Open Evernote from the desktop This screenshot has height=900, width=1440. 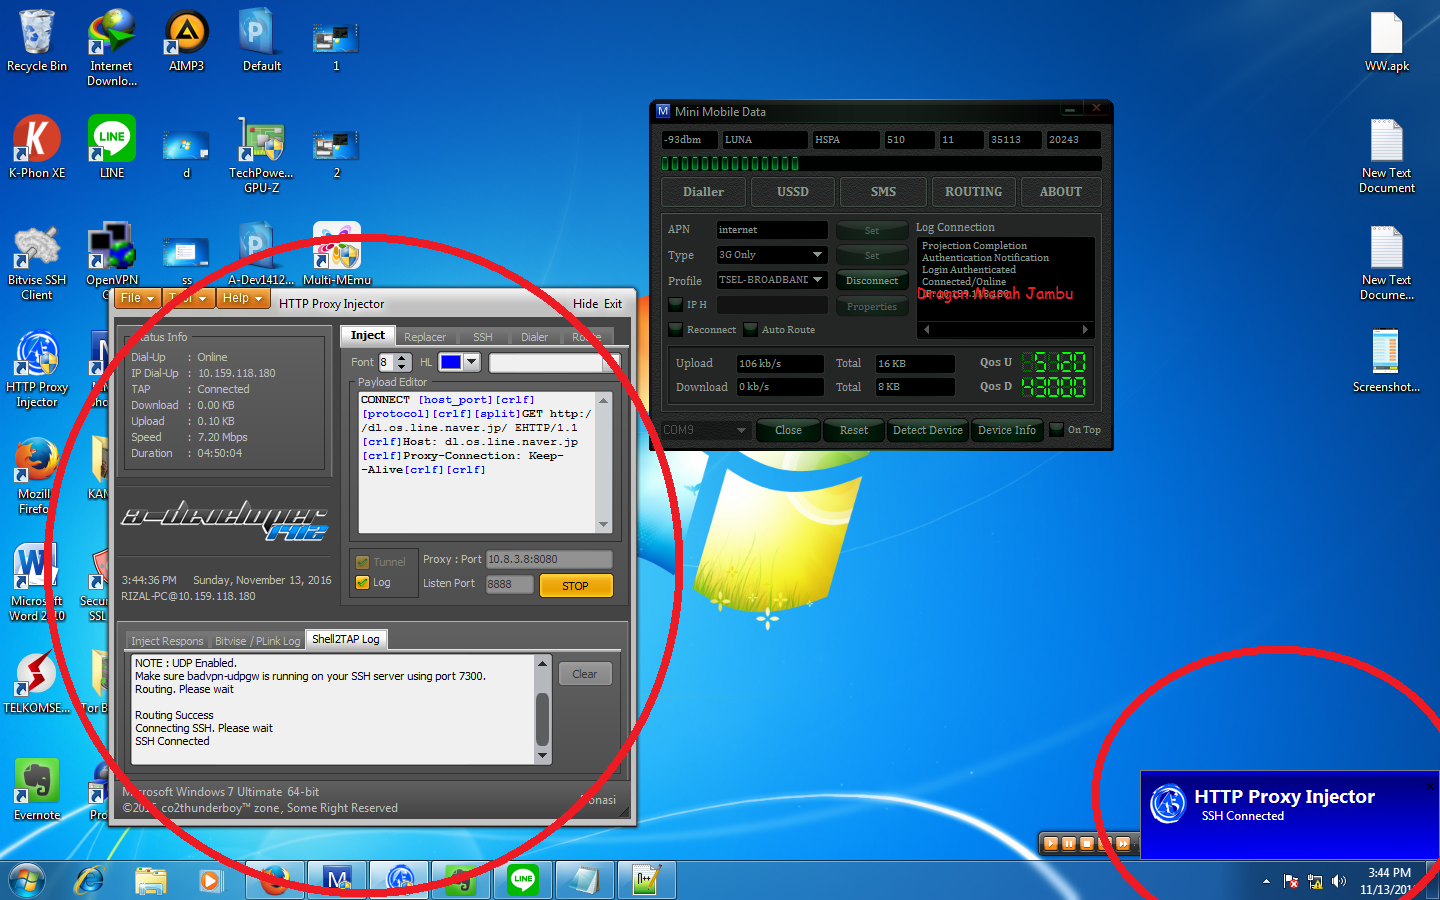point(36,780)
